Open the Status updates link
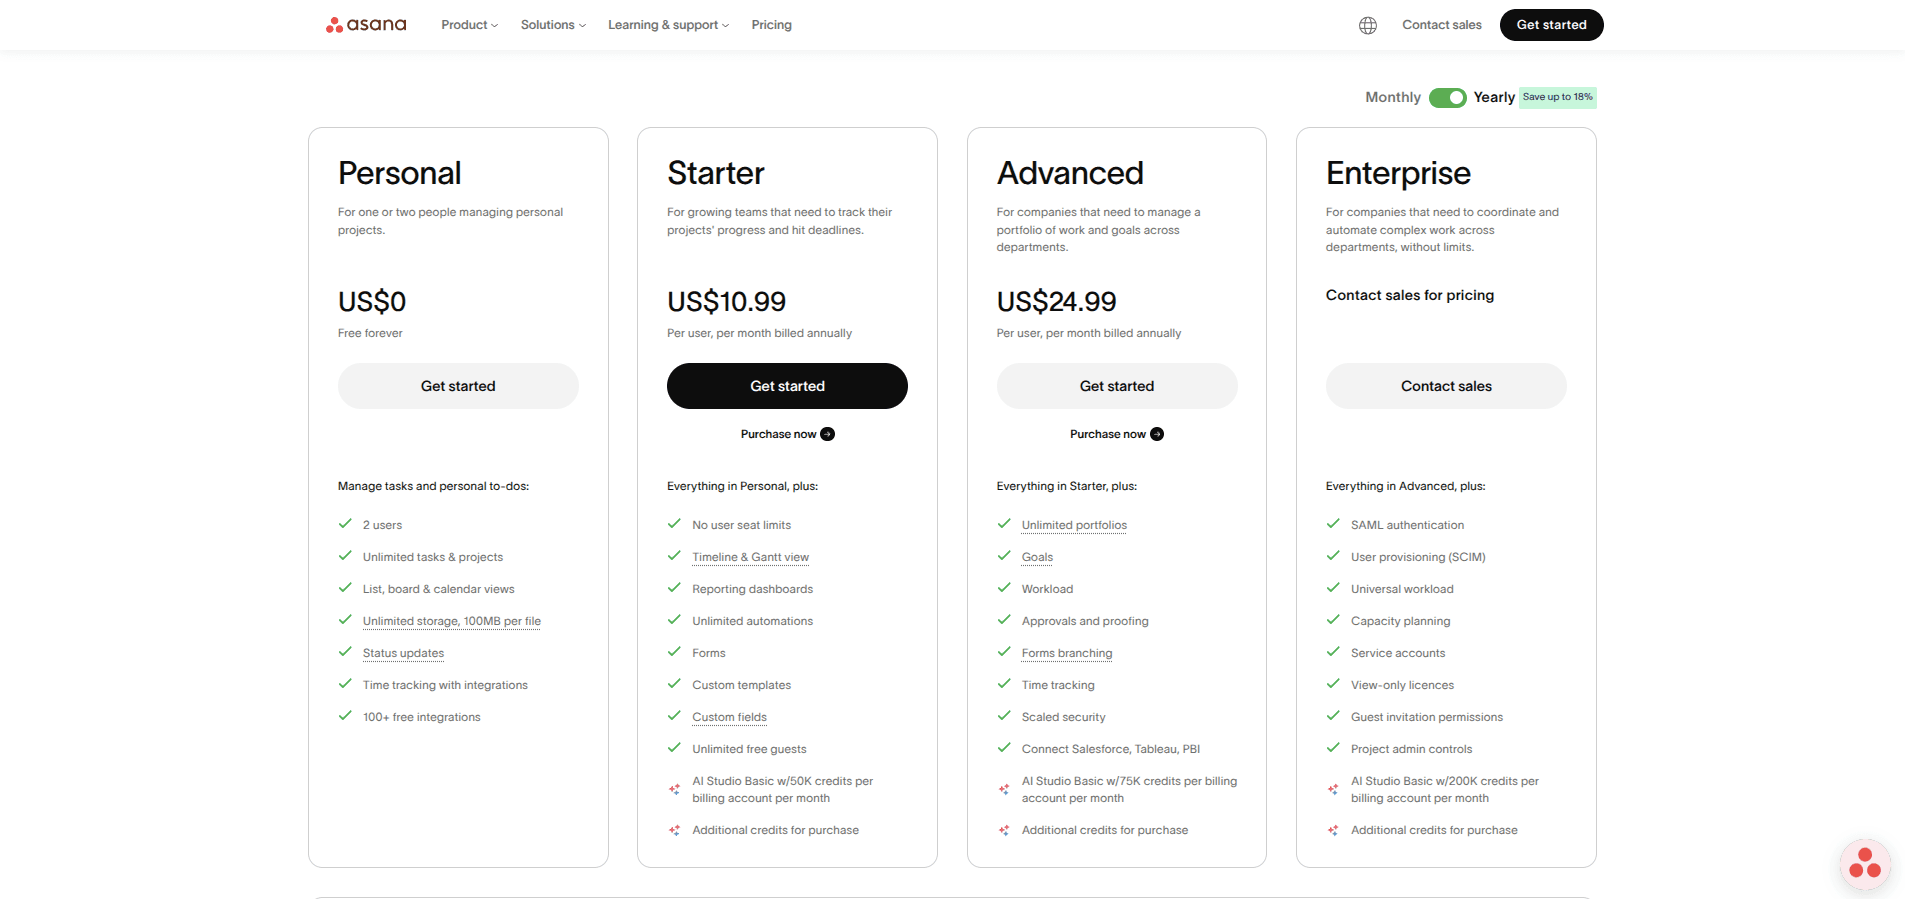 pos(403,653)
